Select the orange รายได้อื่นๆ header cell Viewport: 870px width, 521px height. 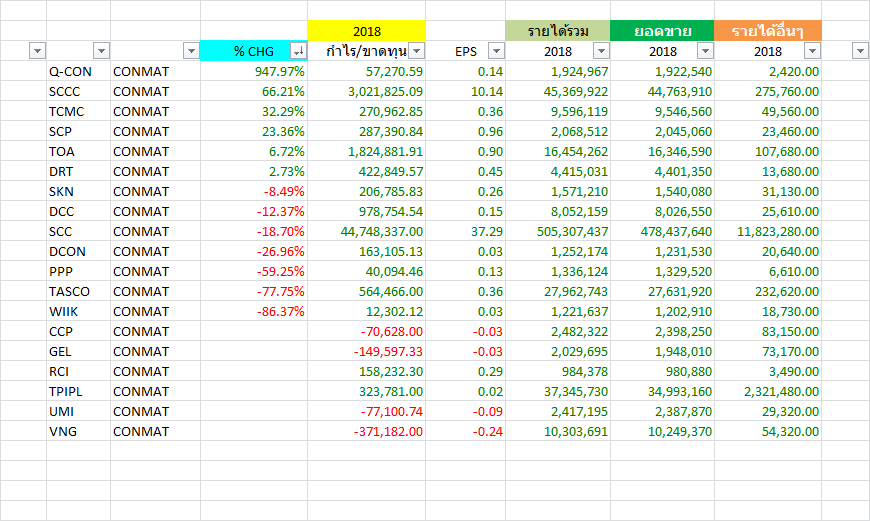[767, 31]
